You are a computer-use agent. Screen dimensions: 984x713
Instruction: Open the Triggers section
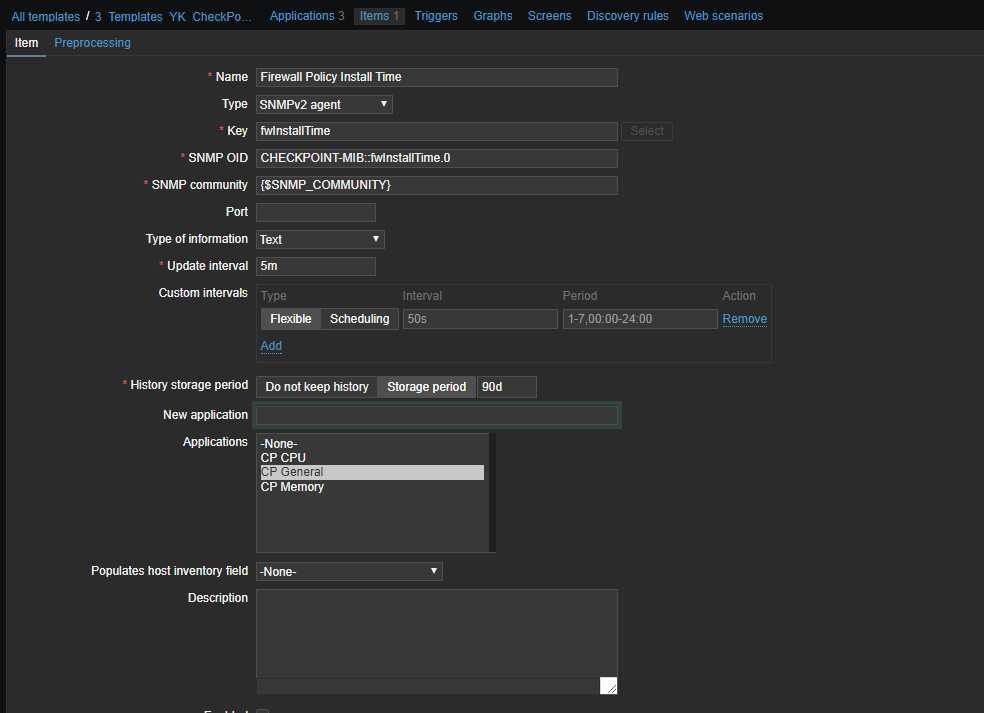coord(436,16)
